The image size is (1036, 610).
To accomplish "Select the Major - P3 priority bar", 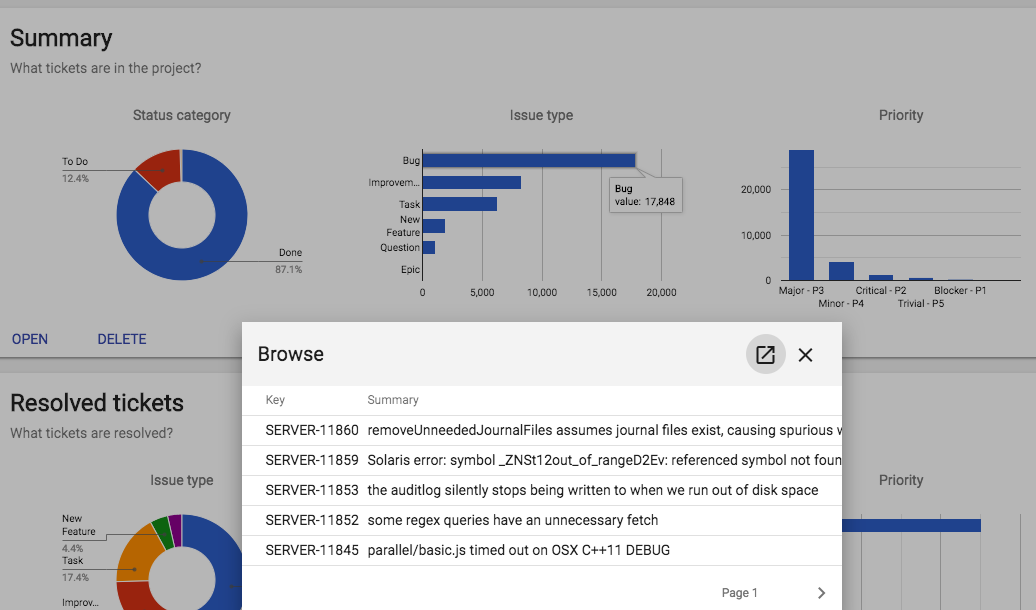I will pos(801,215).
